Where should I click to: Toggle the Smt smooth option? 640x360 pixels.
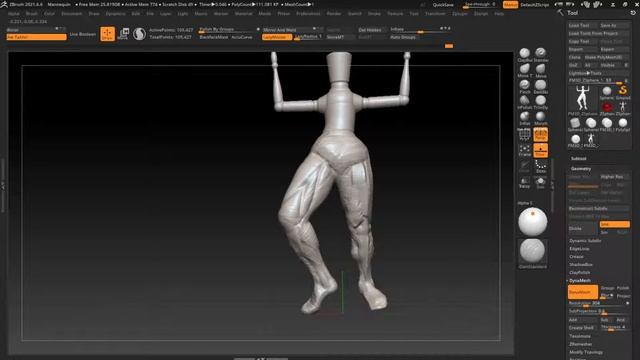coord(614,224)
